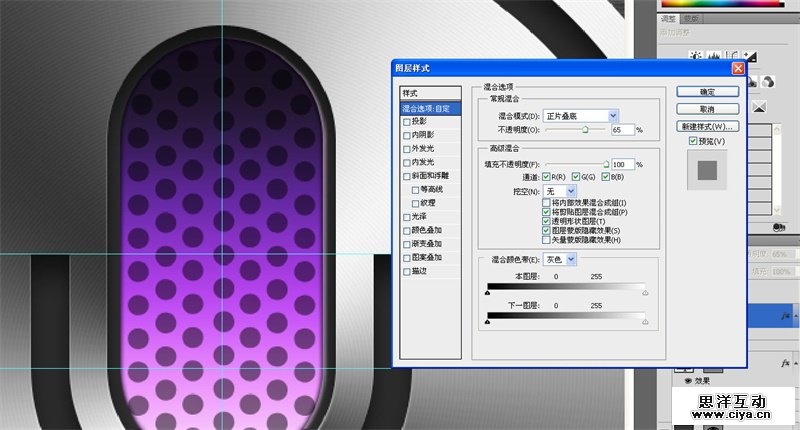The height and width of the screenshot is (430, 800).
Task: Enable the 外发光 outer glow checkbox
Action: 407,149
